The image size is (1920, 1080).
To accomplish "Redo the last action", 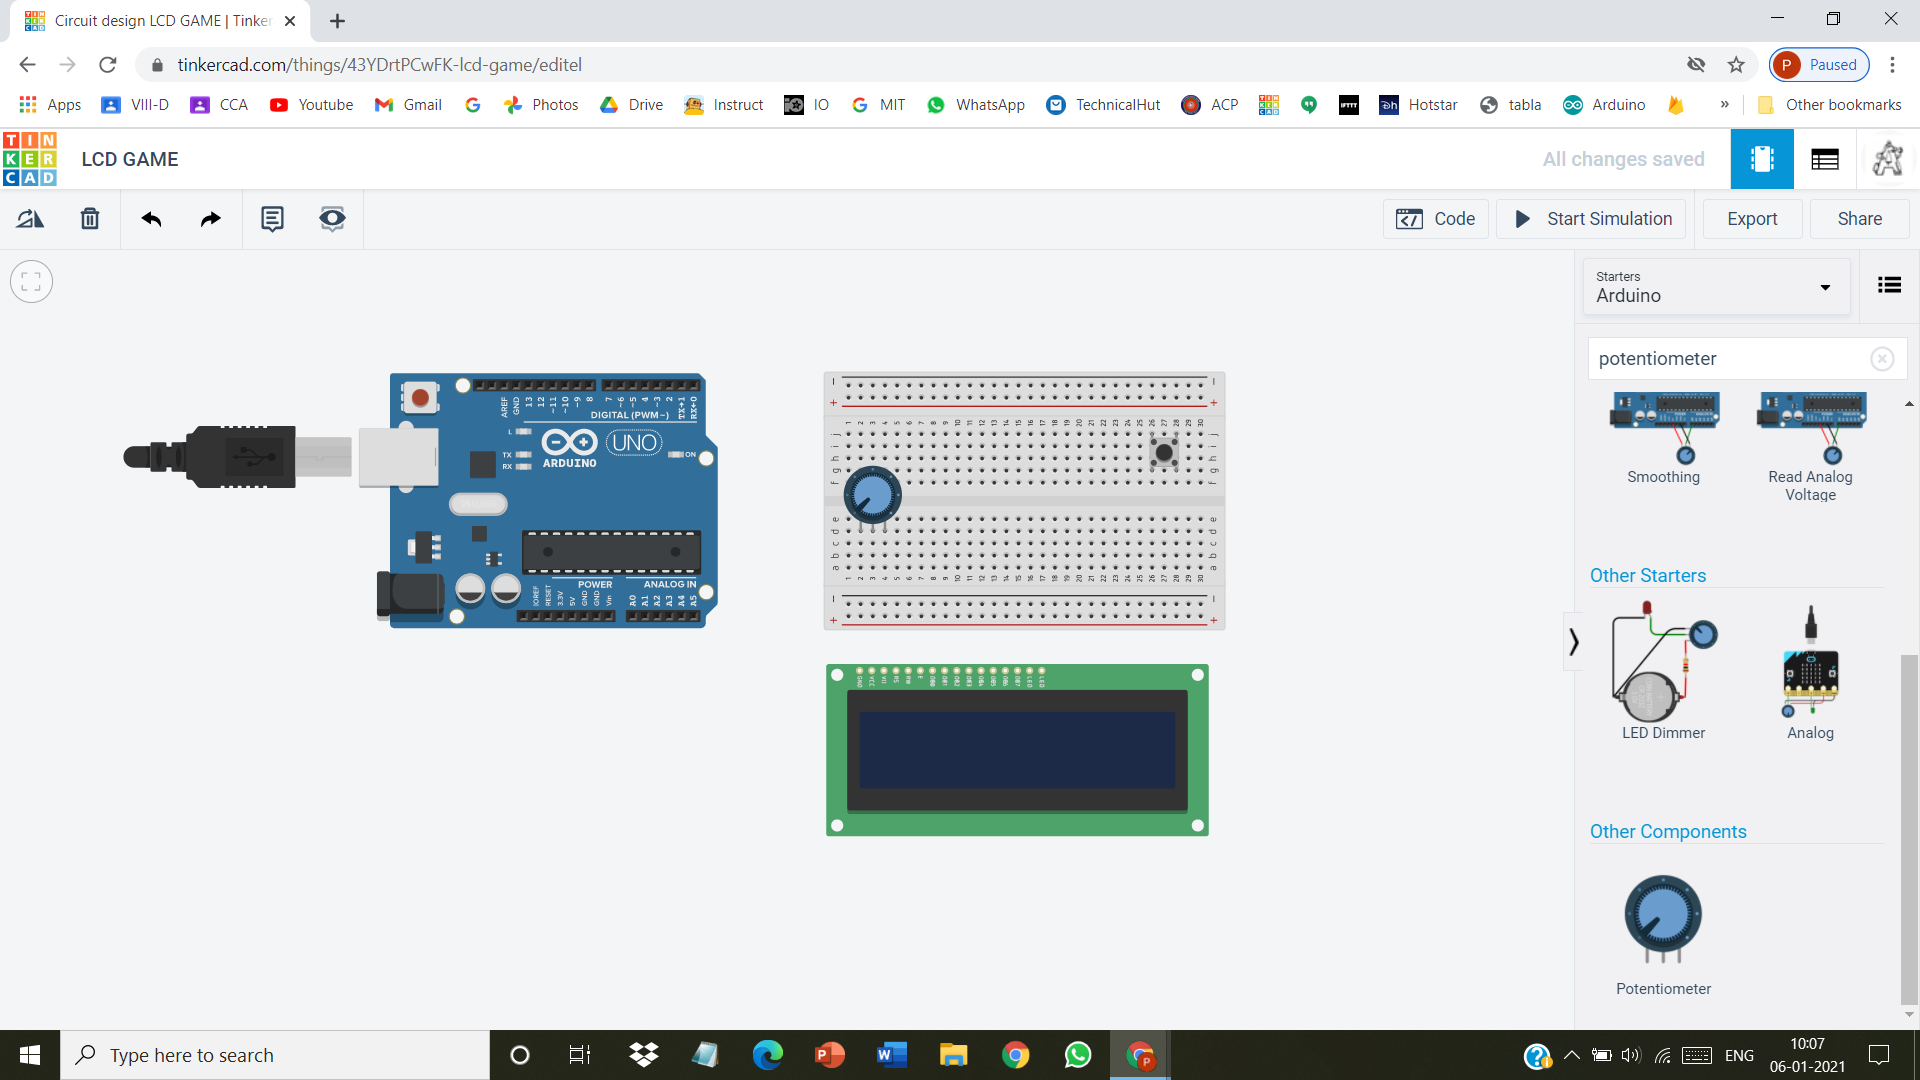I will [x=210, y=218].
